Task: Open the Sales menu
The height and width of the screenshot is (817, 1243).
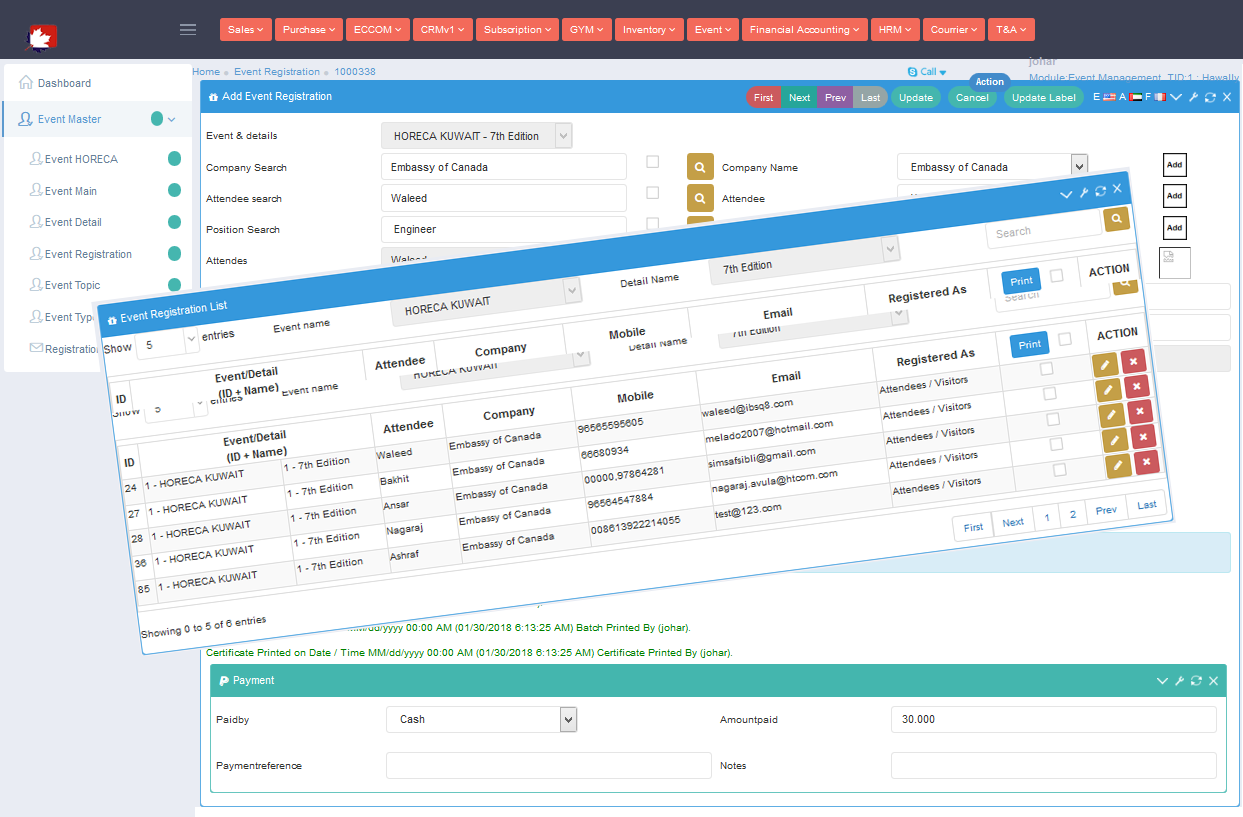Action: [x=246, y=30]
